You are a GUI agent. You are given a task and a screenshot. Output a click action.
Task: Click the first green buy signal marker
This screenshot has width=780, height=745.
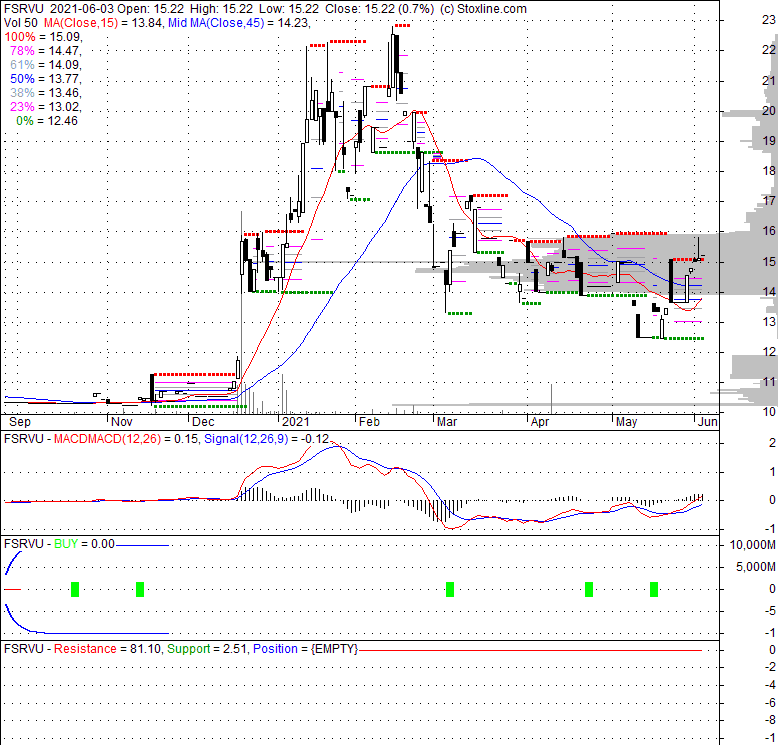click(x=75, y=589)
